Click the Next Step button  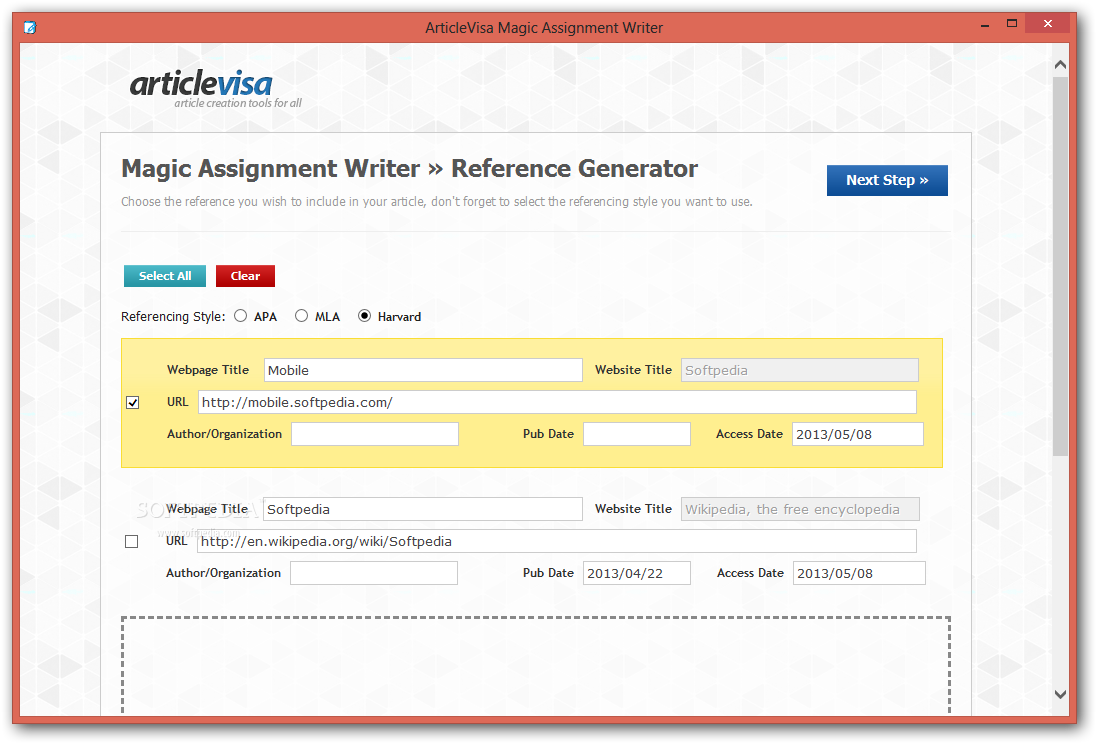click(x=887, y=181)
